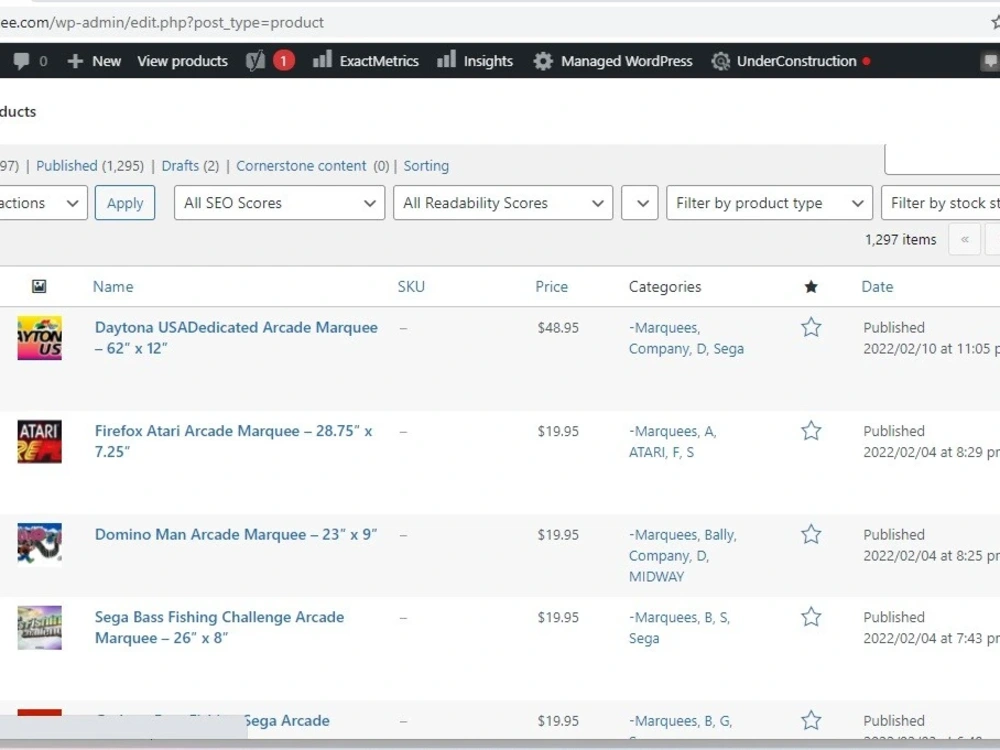Switch to the Sorting view
This screenshot has height=750, width=1000.
click(x=426, y=166)
